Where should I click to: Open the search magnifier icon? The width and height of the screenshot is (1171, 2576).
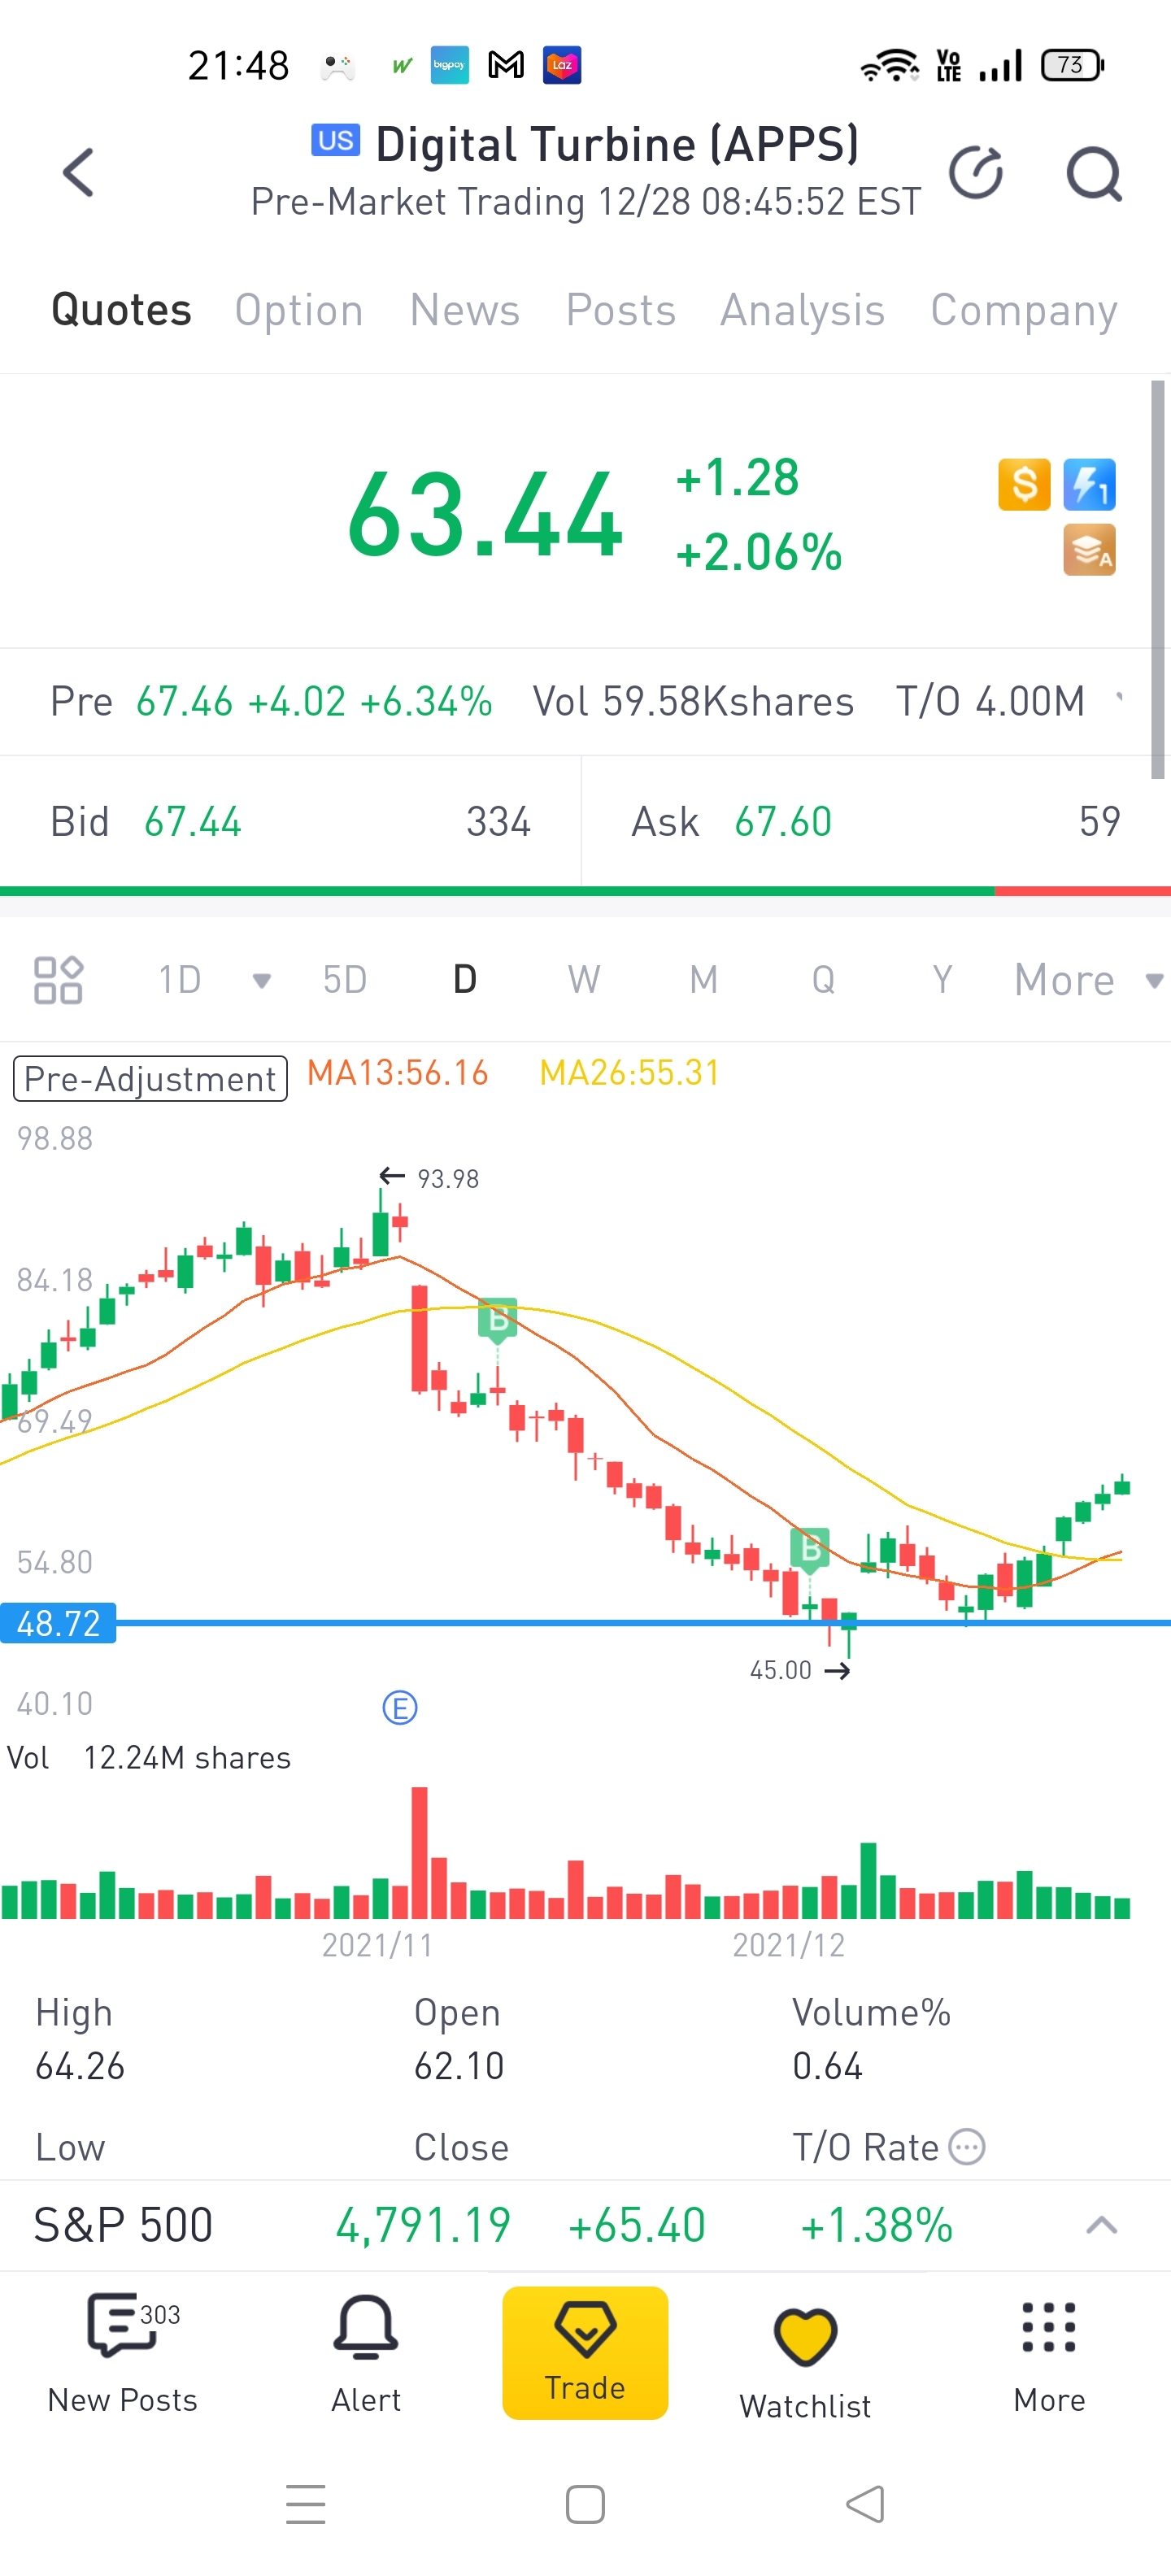1094,174
